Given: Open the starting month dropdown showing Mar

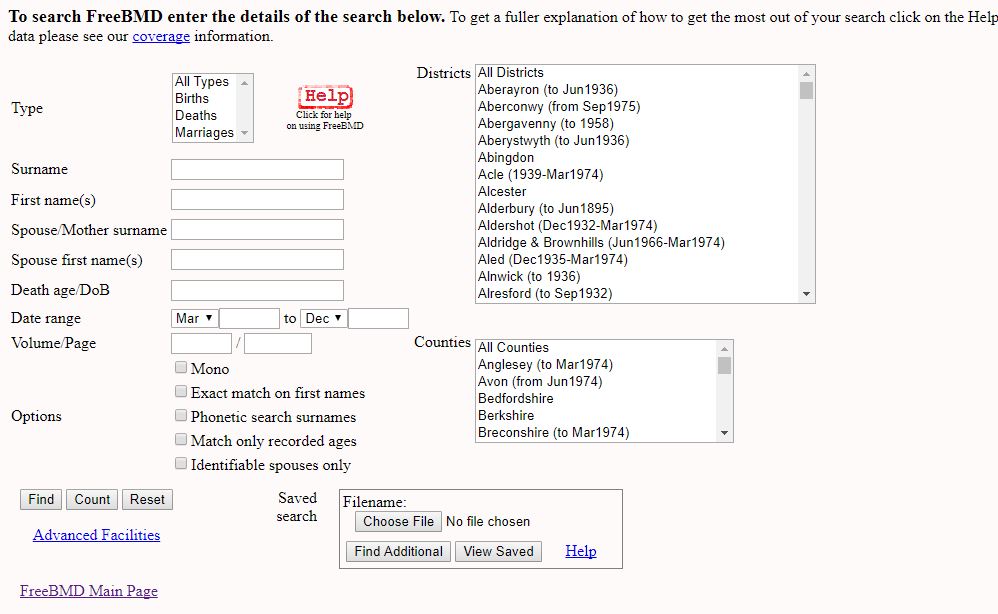Looking at the screenshot, I should pos(193,317).
